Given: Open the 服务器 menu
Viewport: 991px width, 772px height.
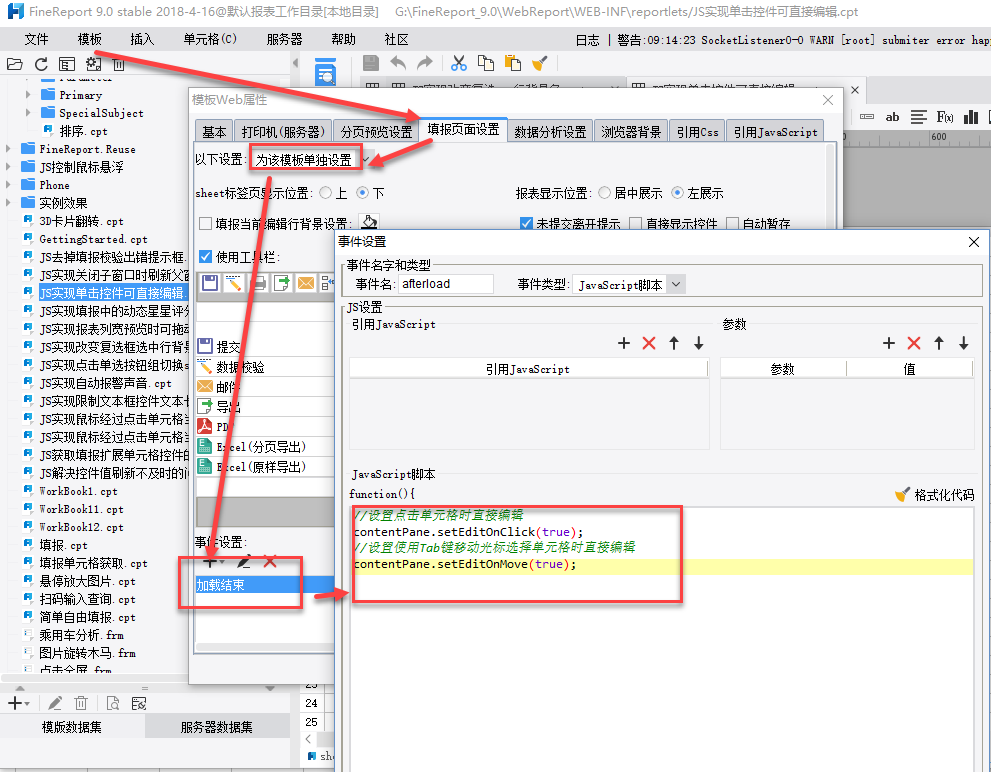Looking at the screenshot, I should click(x=284, y=39).
